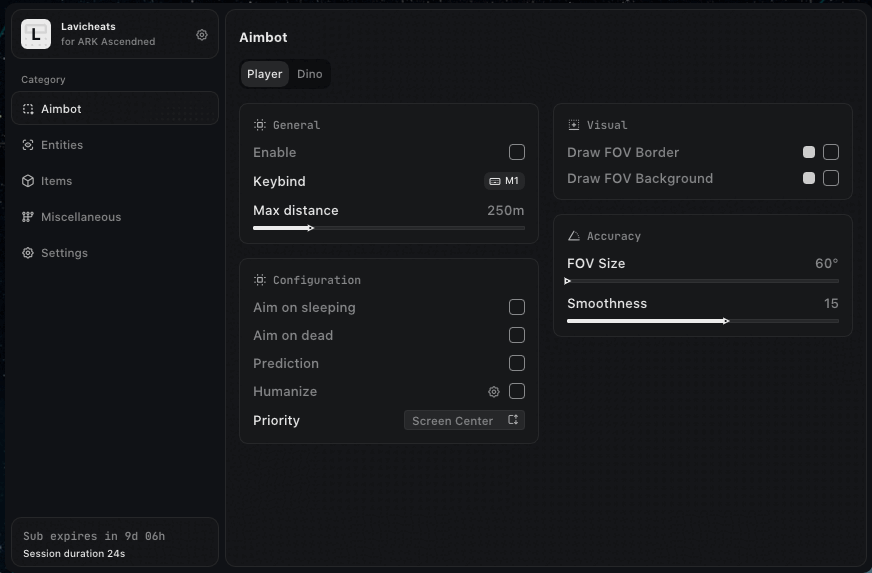Click the M1 keybind button
Image resolution: width=872 pixels, height=573 pixels.
(504, 181)
